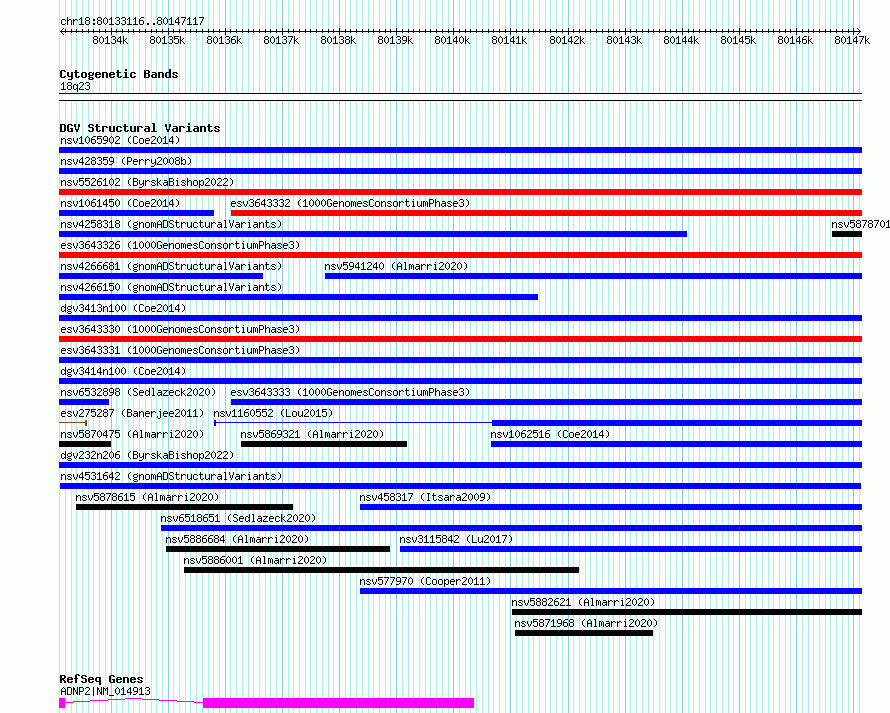Open nsv5882621 (Almarri2020) variant label

pyautogui.click(x=583, y=602)
